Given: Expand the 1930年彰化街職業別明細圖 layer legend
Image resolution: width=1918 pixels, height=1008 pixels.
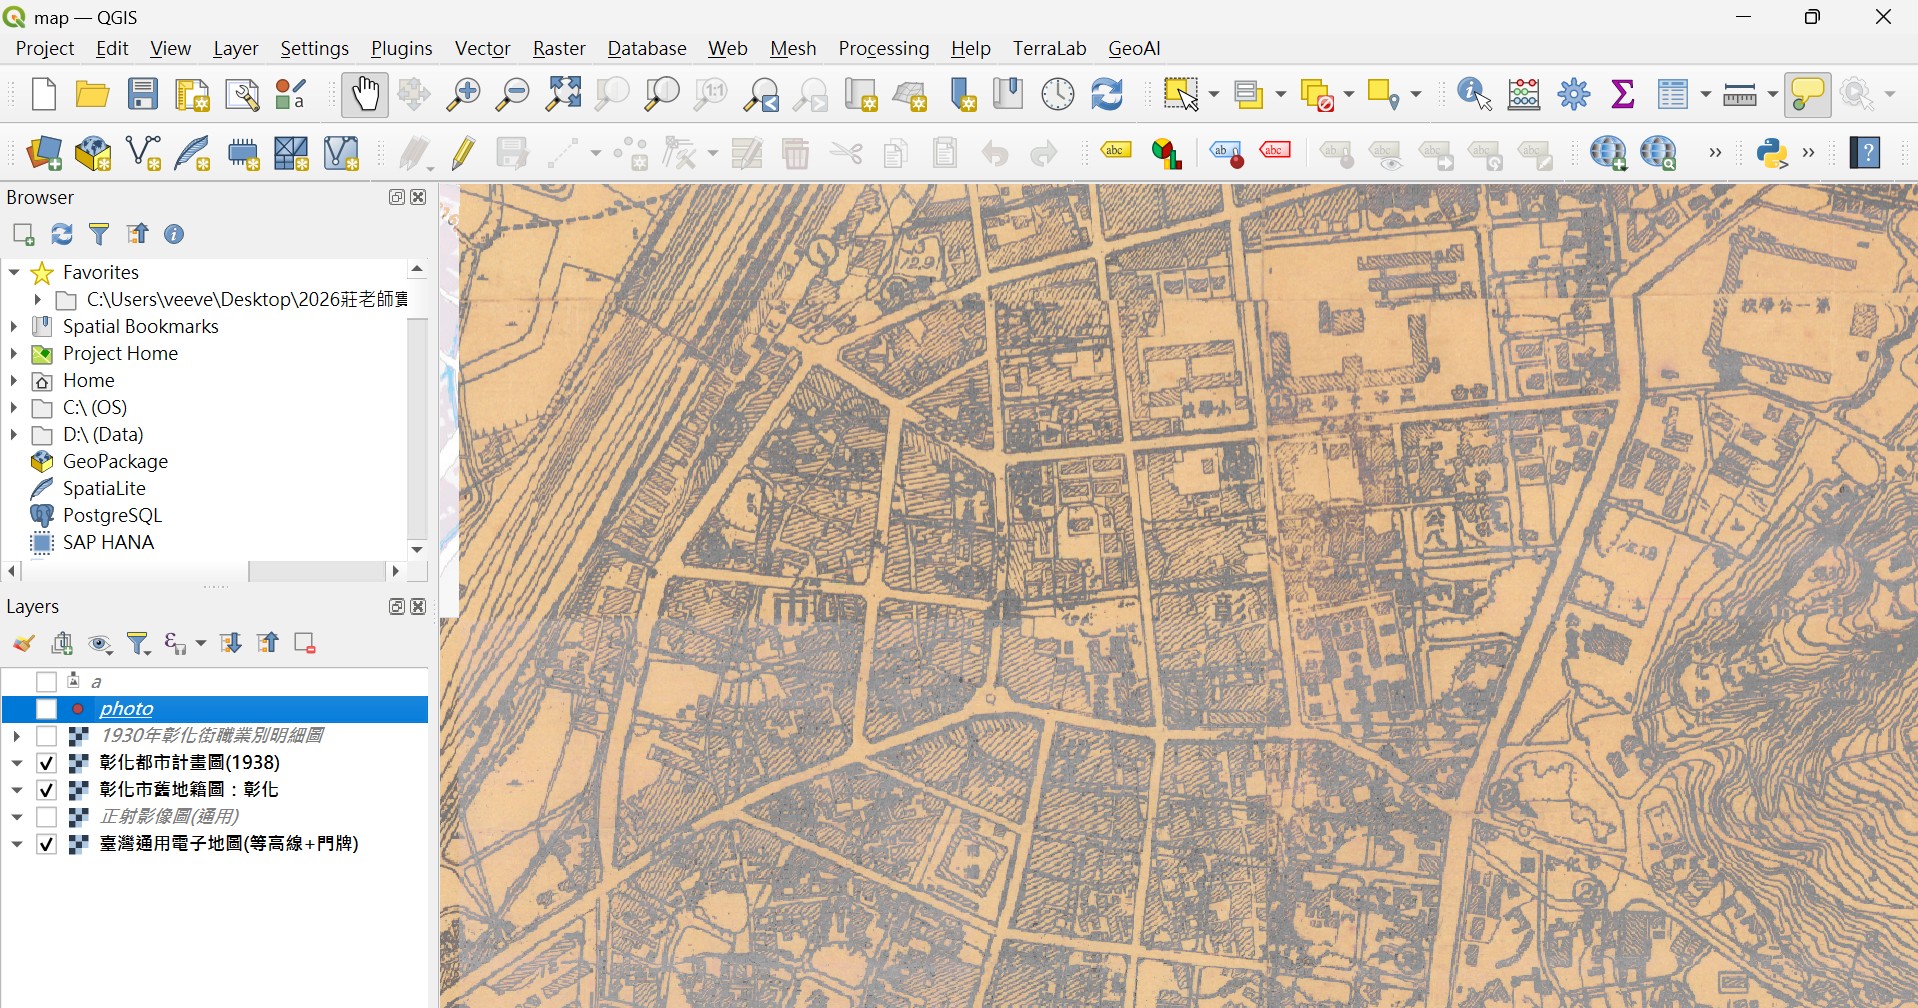Looking at the screenshot, I should coord(17,736).
